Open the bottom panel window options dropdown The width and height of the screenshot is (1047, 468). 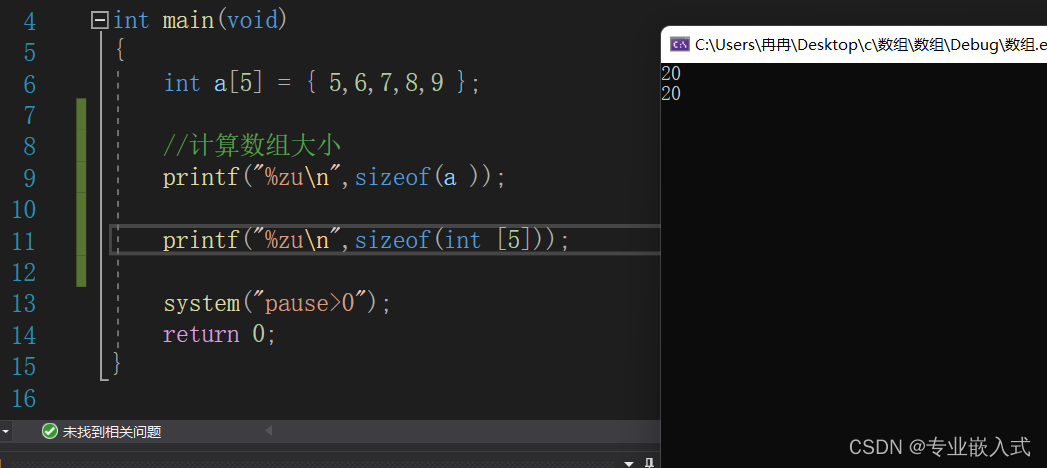pos(628,463)
